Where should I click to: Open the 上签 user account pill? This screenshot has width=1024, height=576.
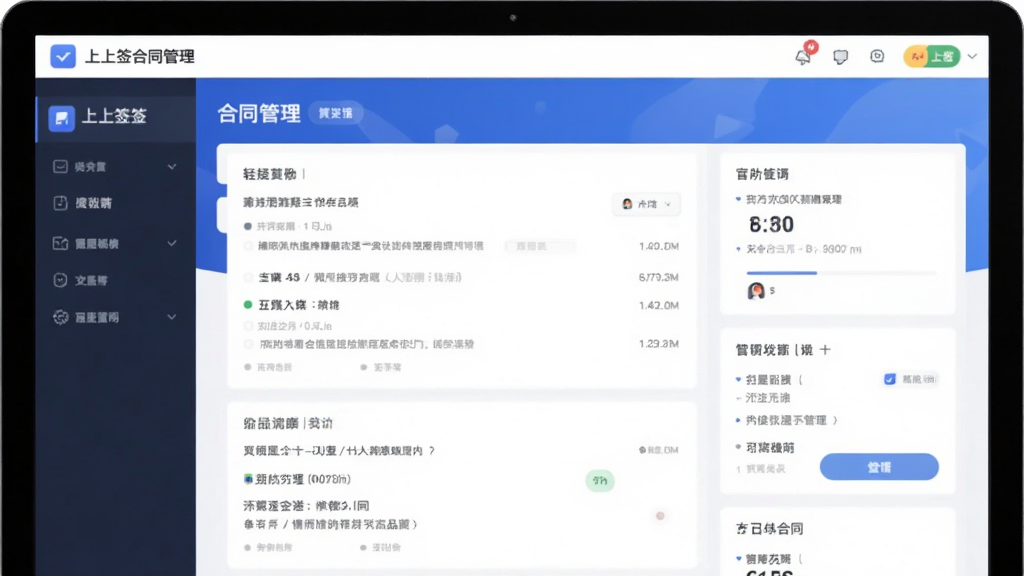pos(932,57)
